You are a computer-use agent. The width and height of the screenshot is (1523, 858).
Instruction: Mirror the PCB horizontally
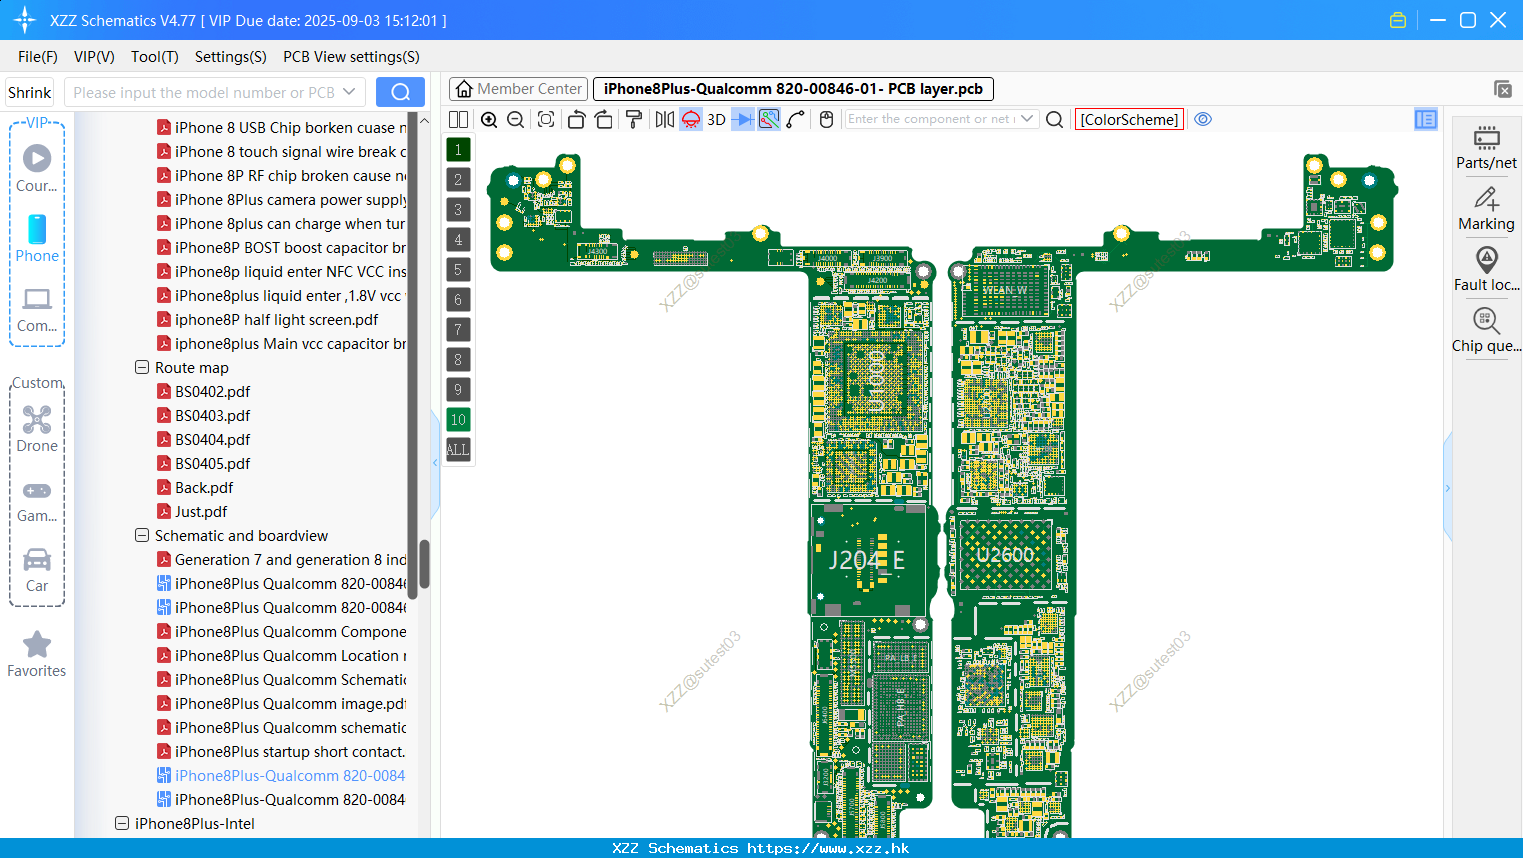click(665, 119)
